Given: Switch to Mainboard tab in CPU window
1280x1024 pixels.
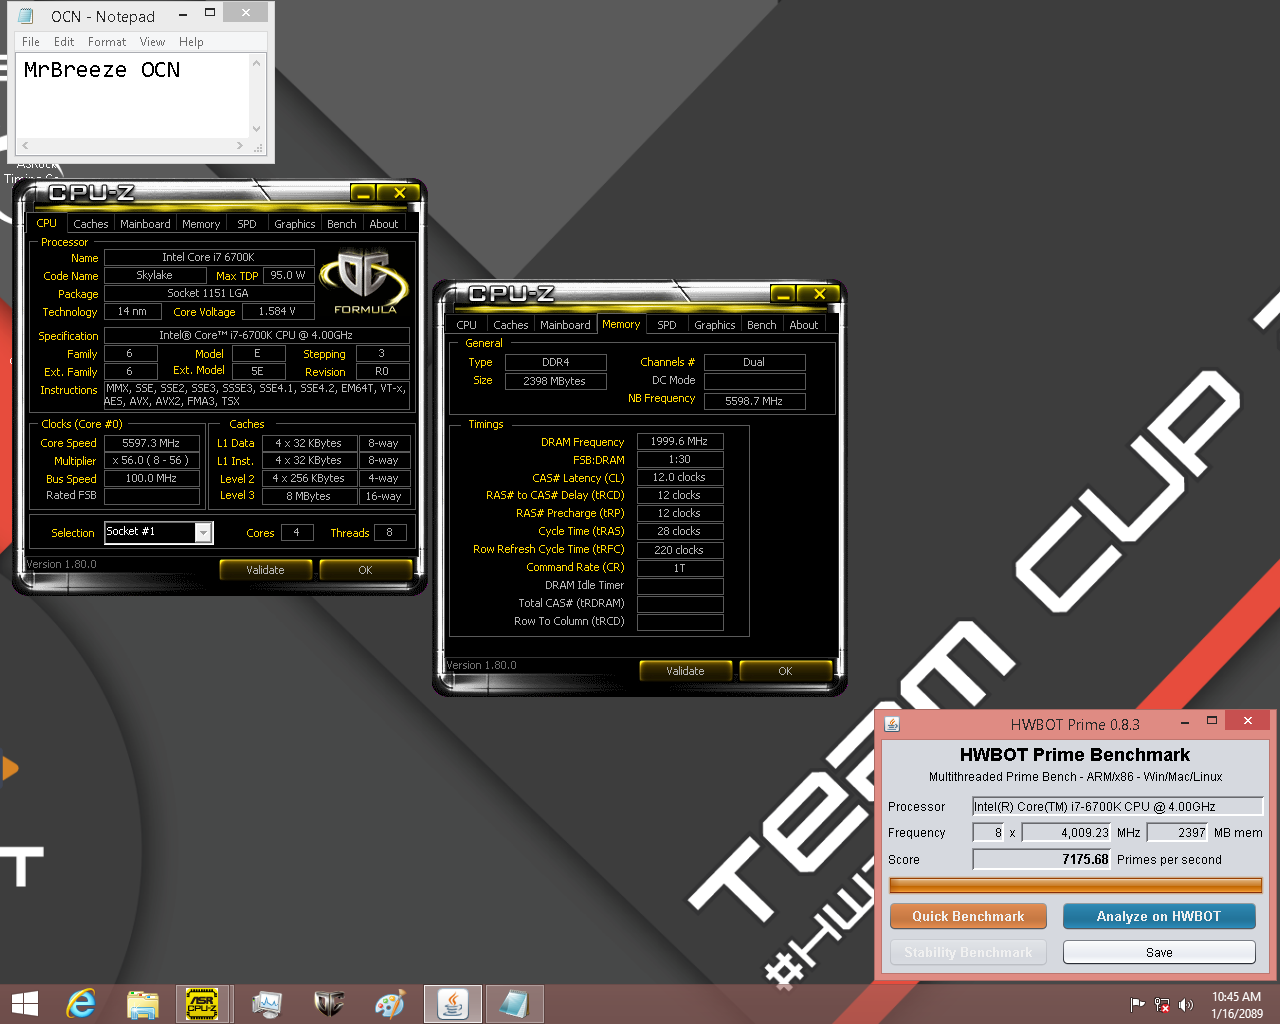Looking at the screenshot, I should point(145,224).
